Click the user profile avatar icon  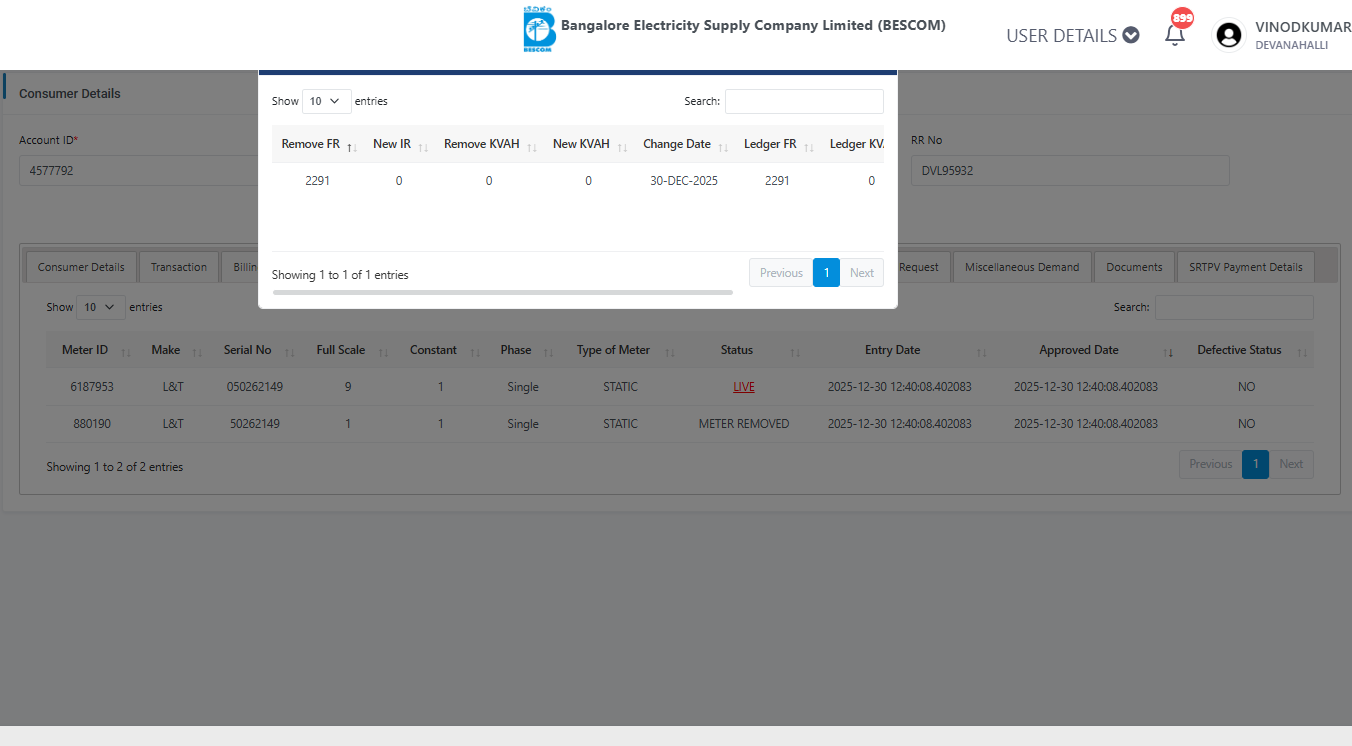pos(1228,35)
